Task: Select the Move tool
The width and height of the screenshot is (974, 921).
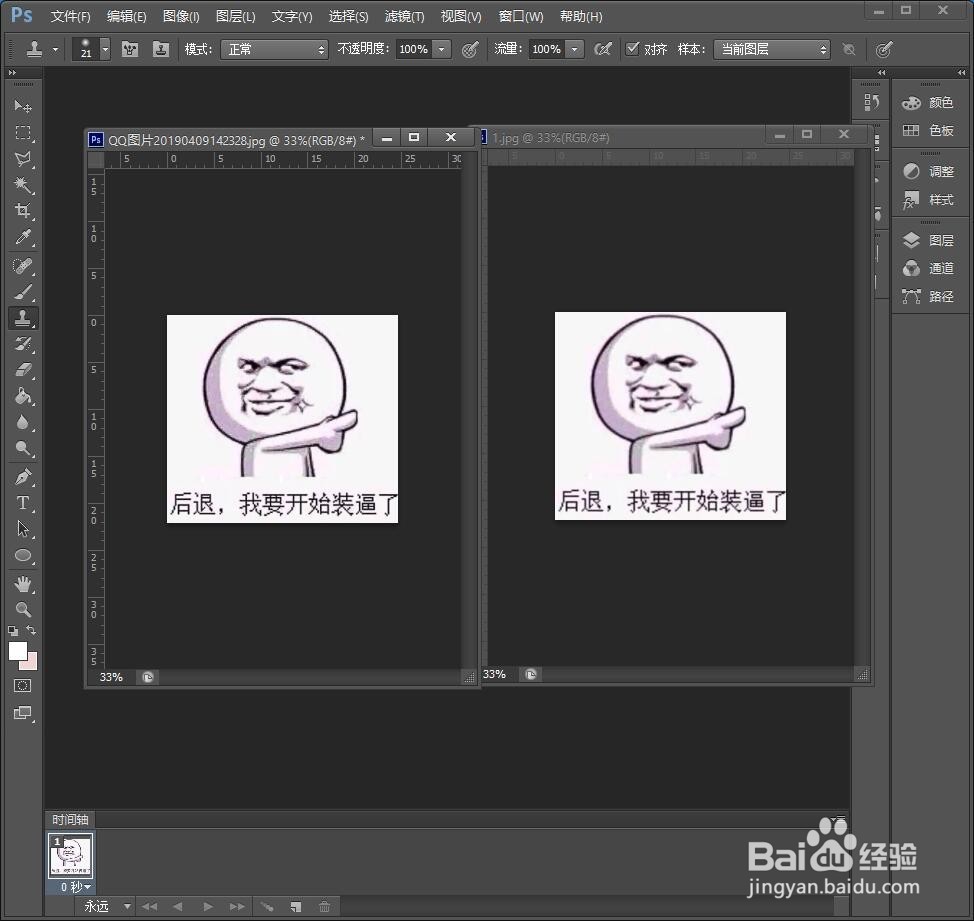Action: [x=23, y=106]
